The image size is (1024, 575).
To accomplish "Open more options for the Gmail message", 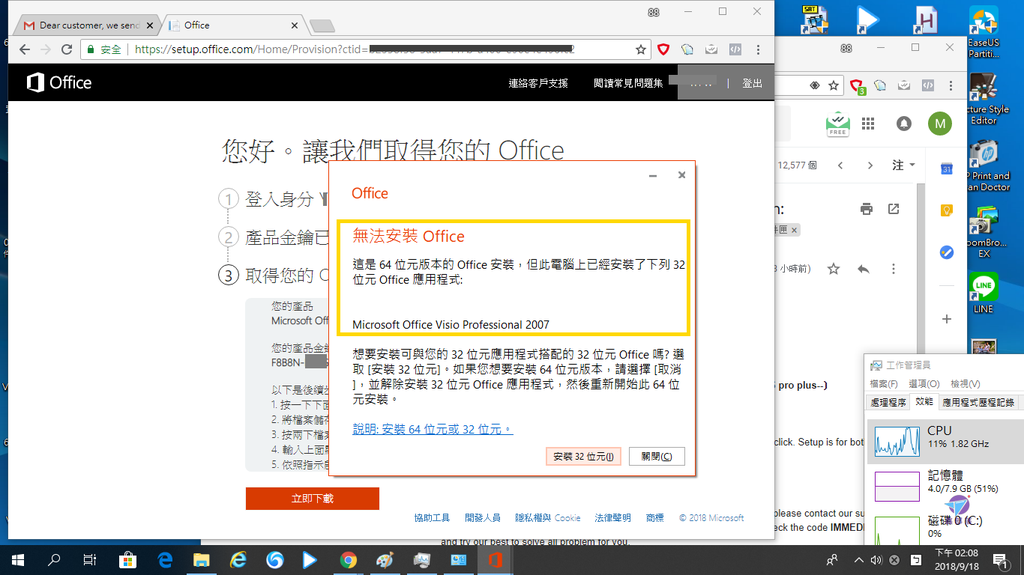I will tap(893, 269).
